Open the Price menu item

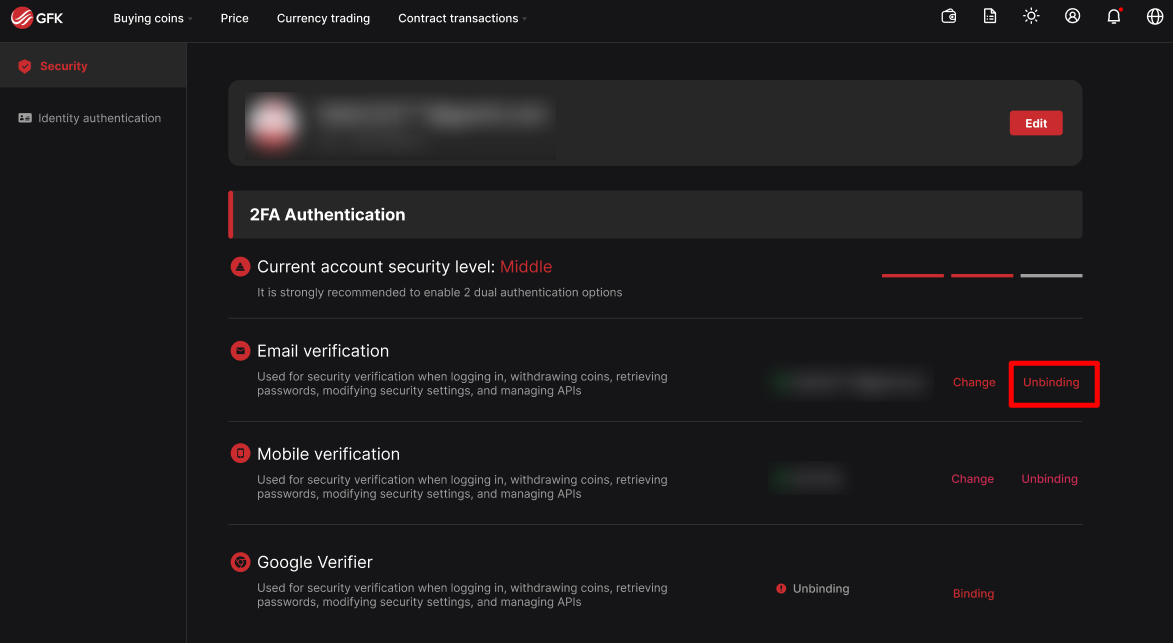pos(234,18)
